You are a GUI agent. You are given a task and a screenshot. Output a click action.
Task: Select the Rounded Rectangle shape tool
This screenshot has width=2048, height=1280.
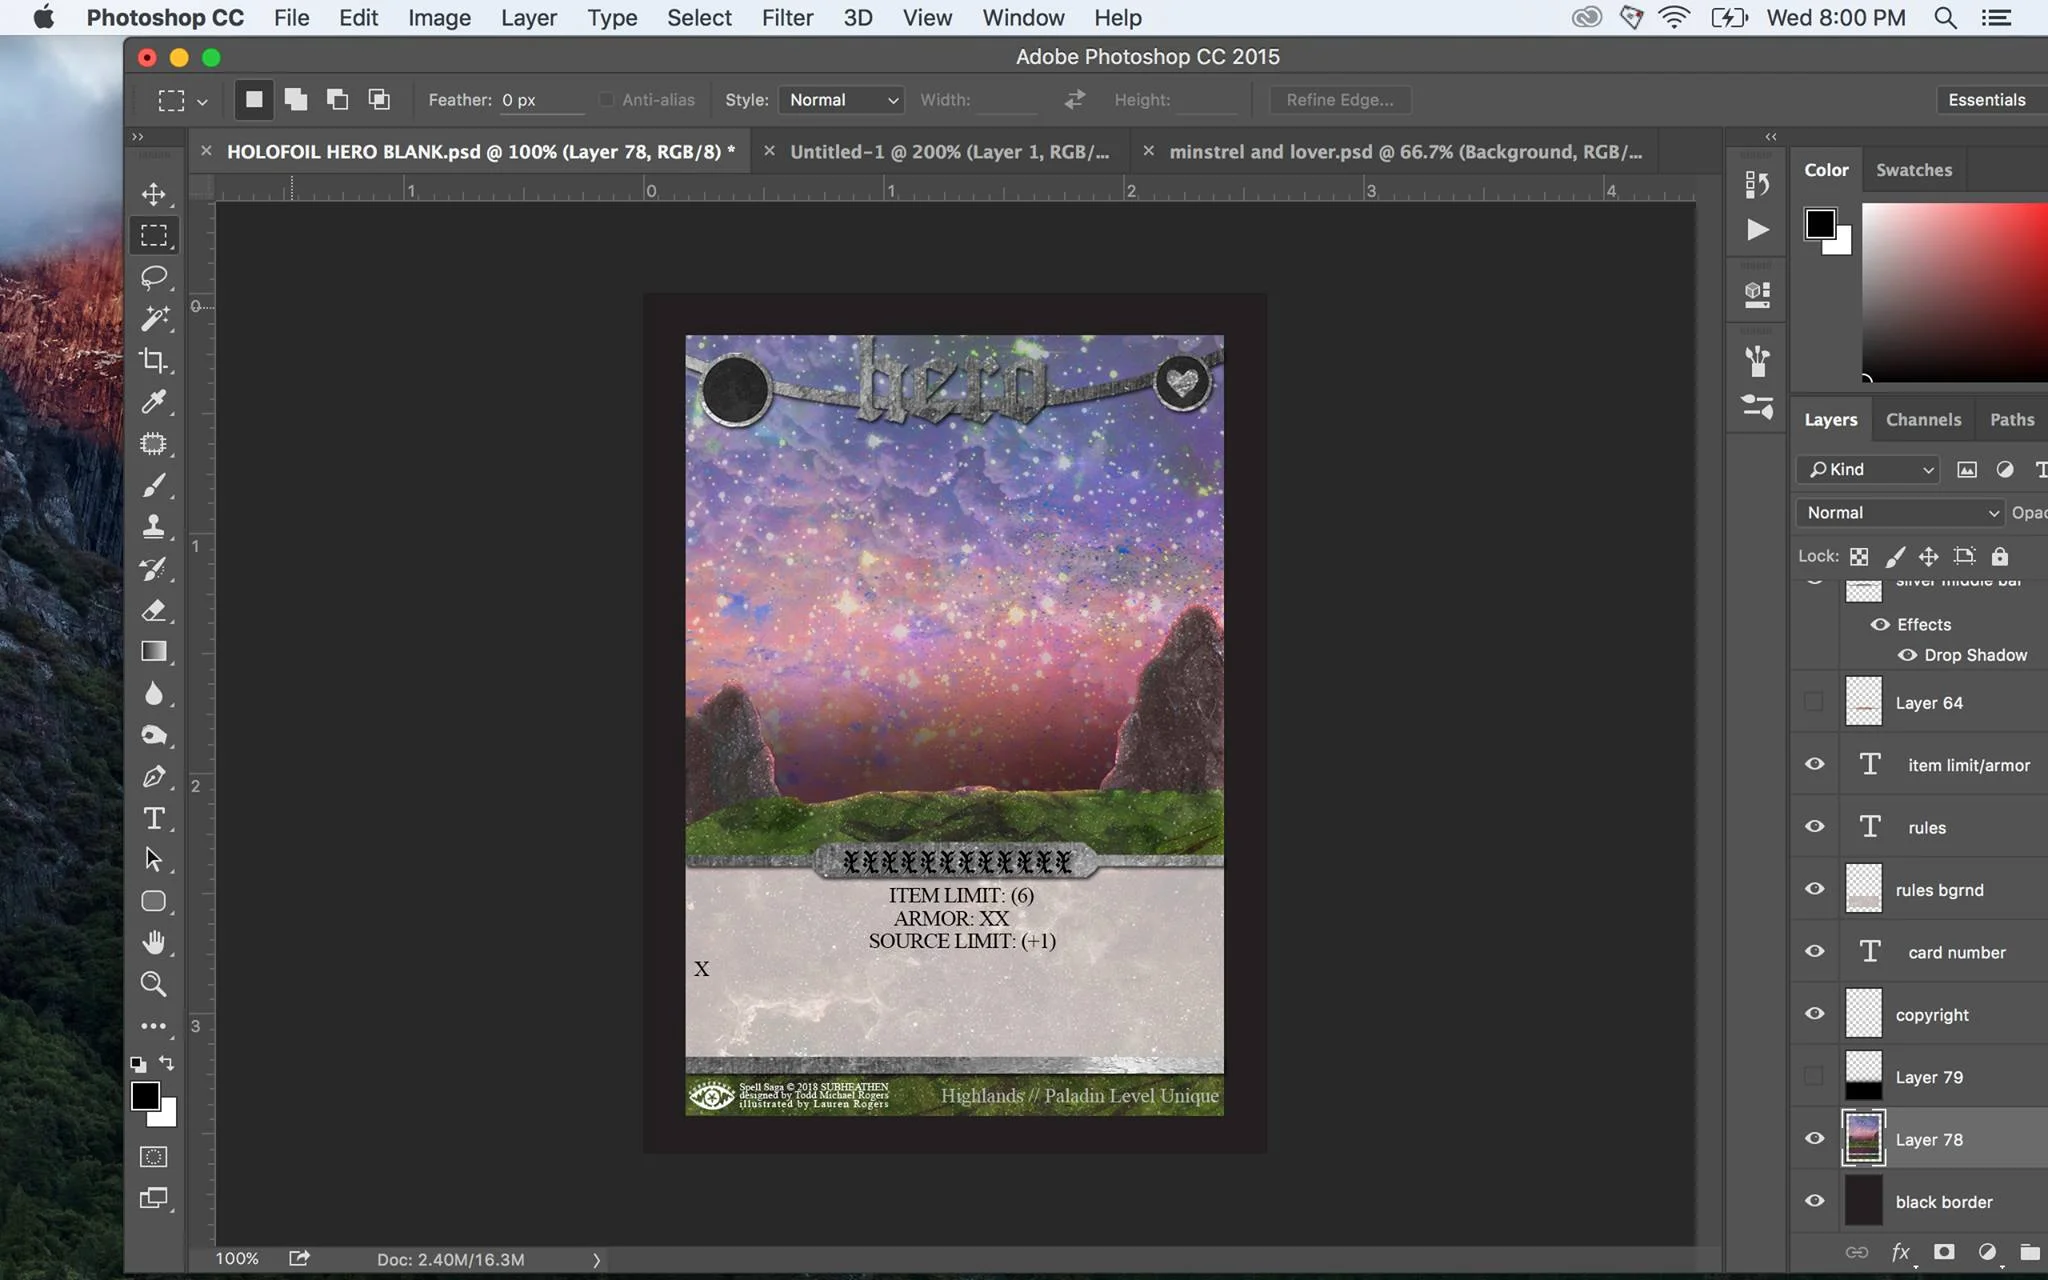153,901
